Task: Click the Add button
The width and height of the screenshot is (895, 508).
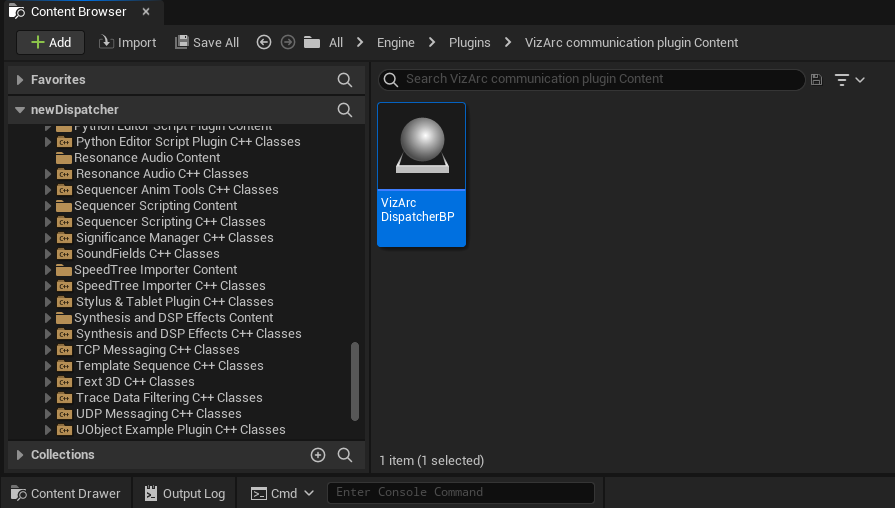Action: (x=50, y=42)
